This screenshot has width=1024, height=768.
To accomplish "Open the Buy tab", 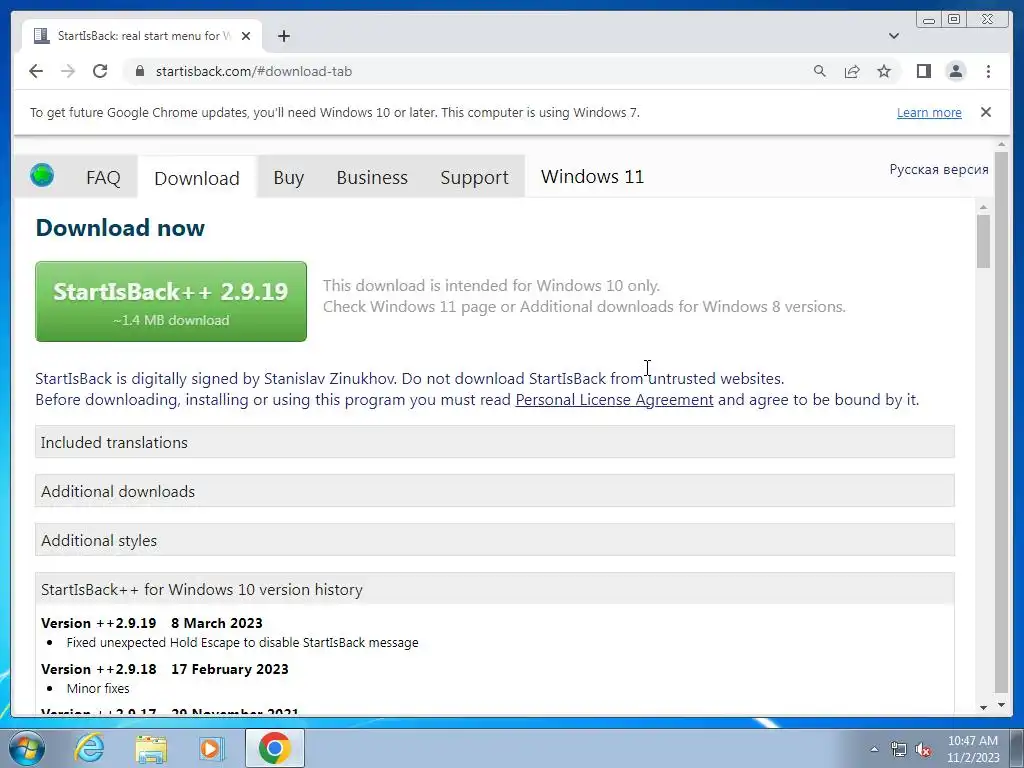I will [x=288, y=178].
